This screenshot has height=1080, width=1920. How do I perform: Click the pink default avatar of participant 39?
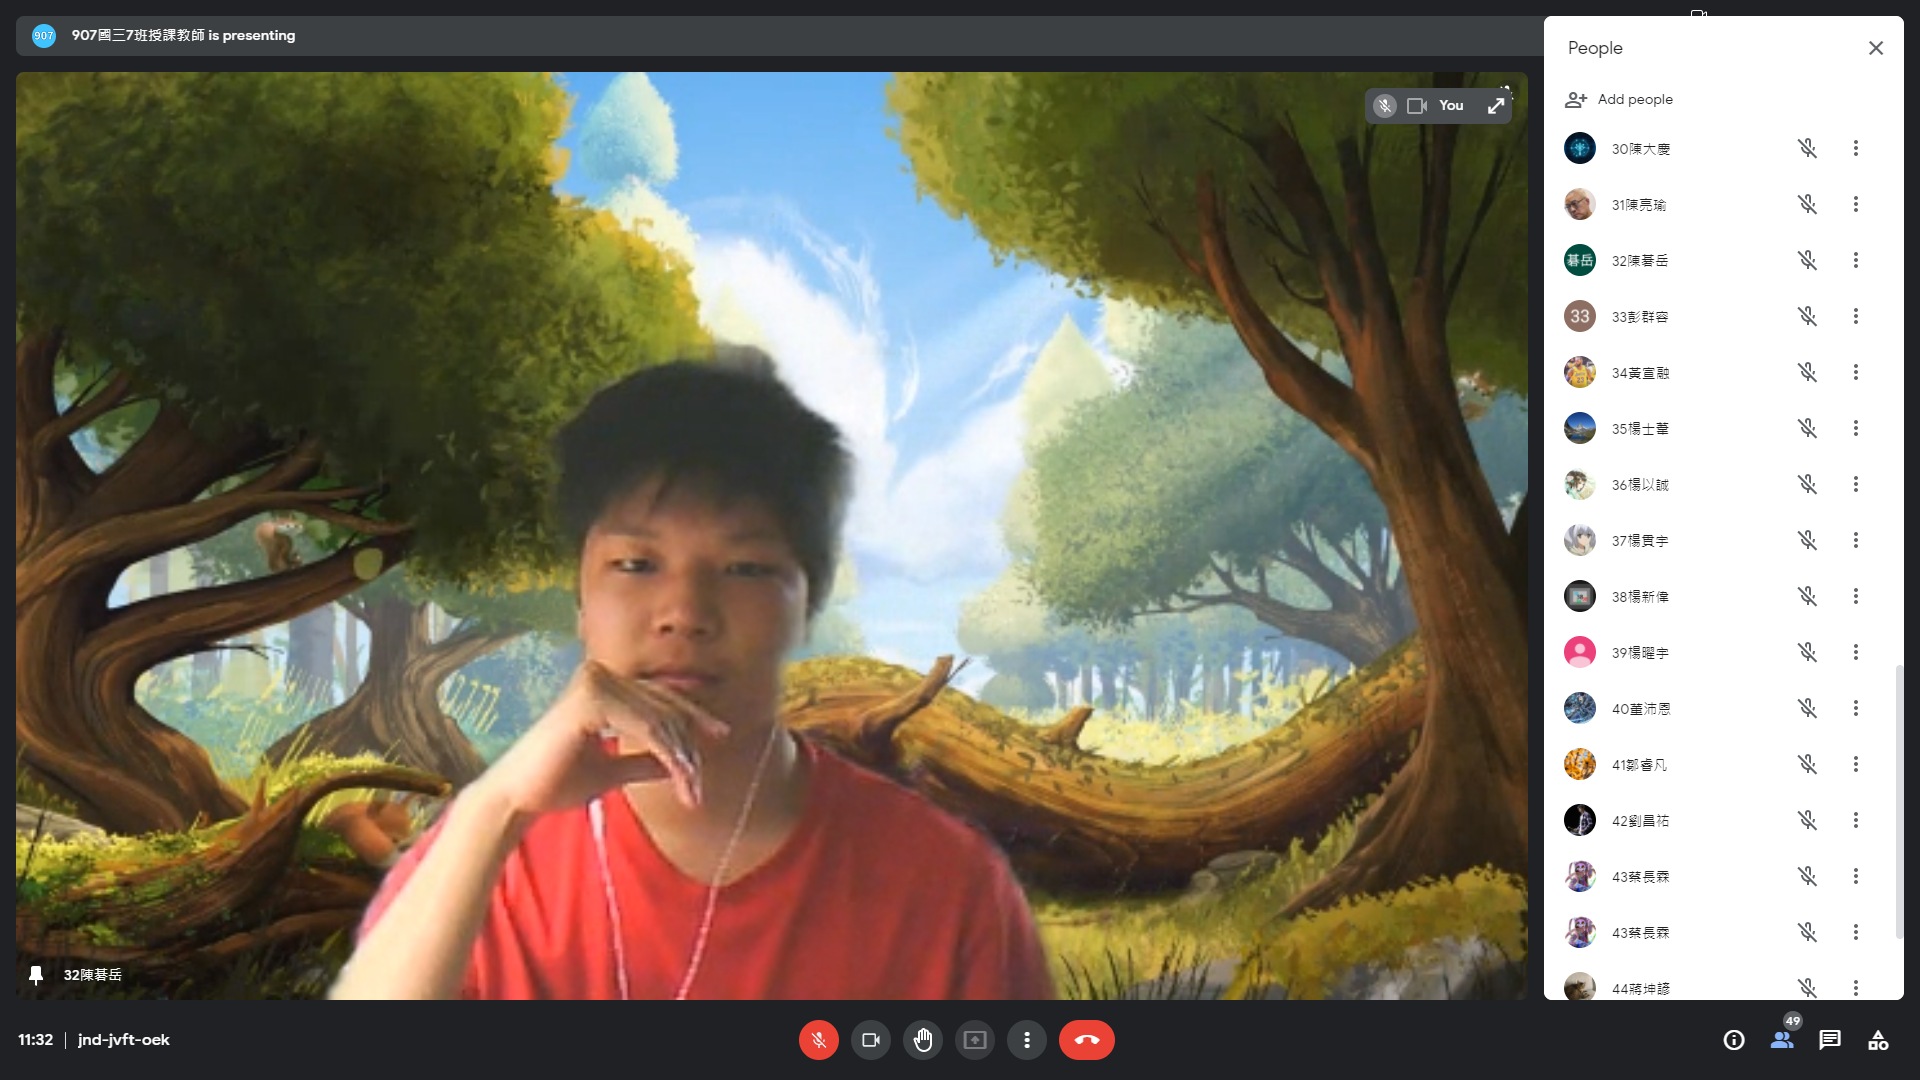1580,652
